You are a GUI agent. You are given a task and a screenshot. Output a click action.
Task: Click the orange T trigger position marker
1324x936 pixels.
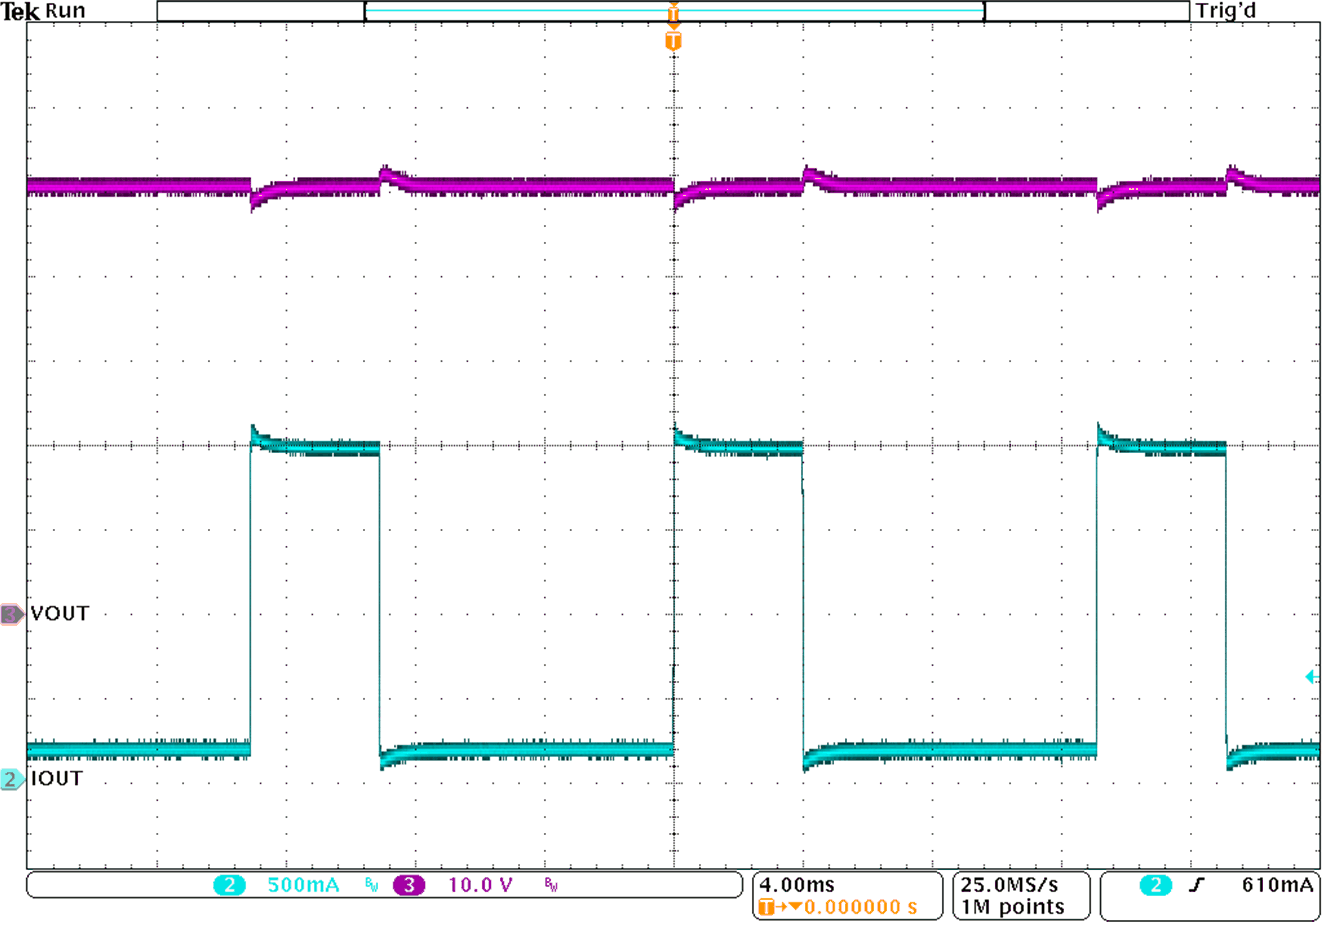675,42
